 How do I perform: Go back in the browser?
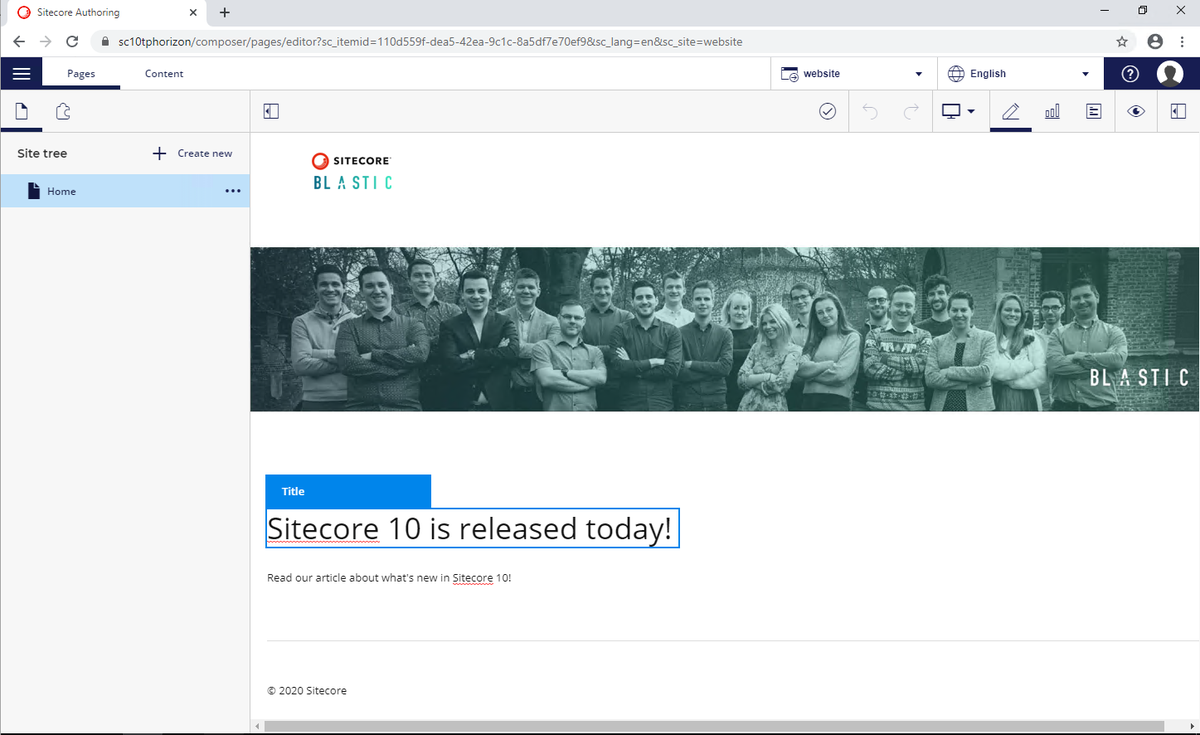coord(19,42)
